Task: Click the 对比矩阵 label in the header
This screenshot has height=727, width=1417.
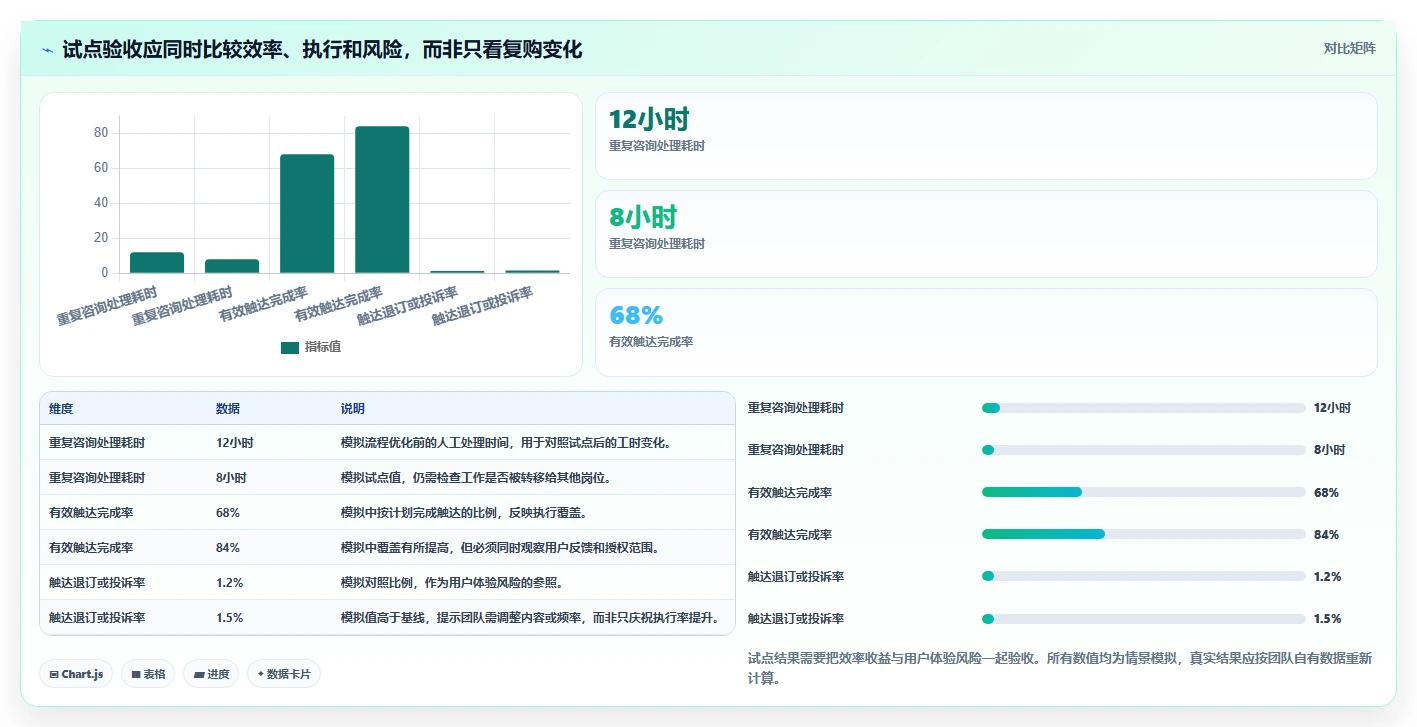Action: pyautogui.click(x=1349, y=48)
